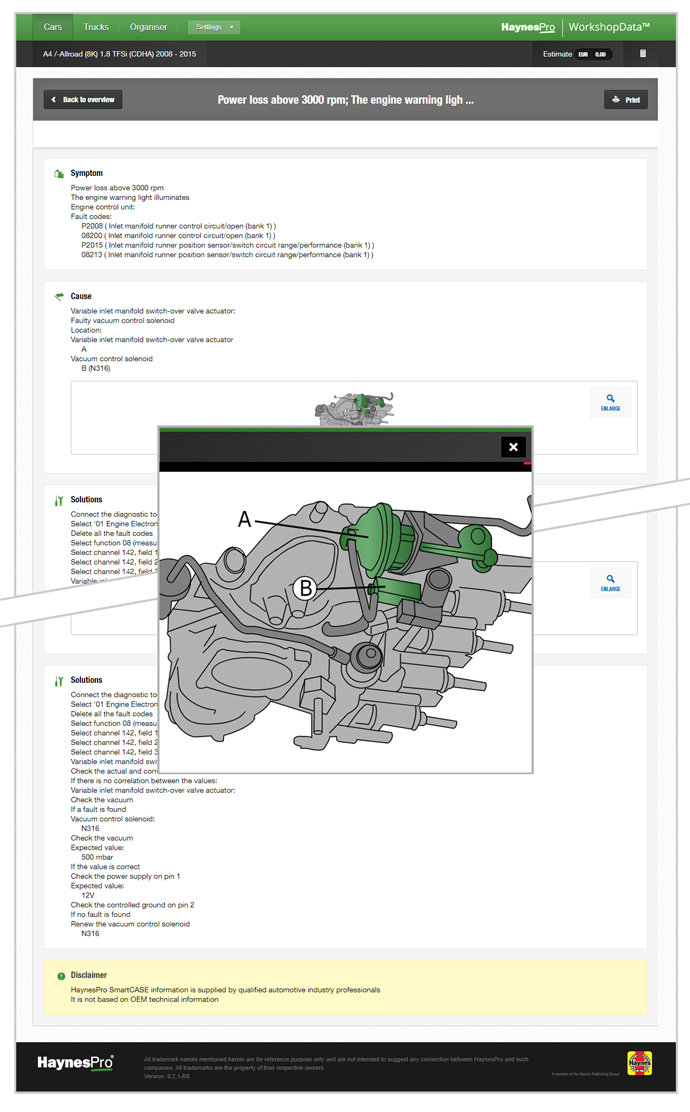Close the enlarged engine diagram popup
Screen dimensions: 690x1112
click(513, 447)
